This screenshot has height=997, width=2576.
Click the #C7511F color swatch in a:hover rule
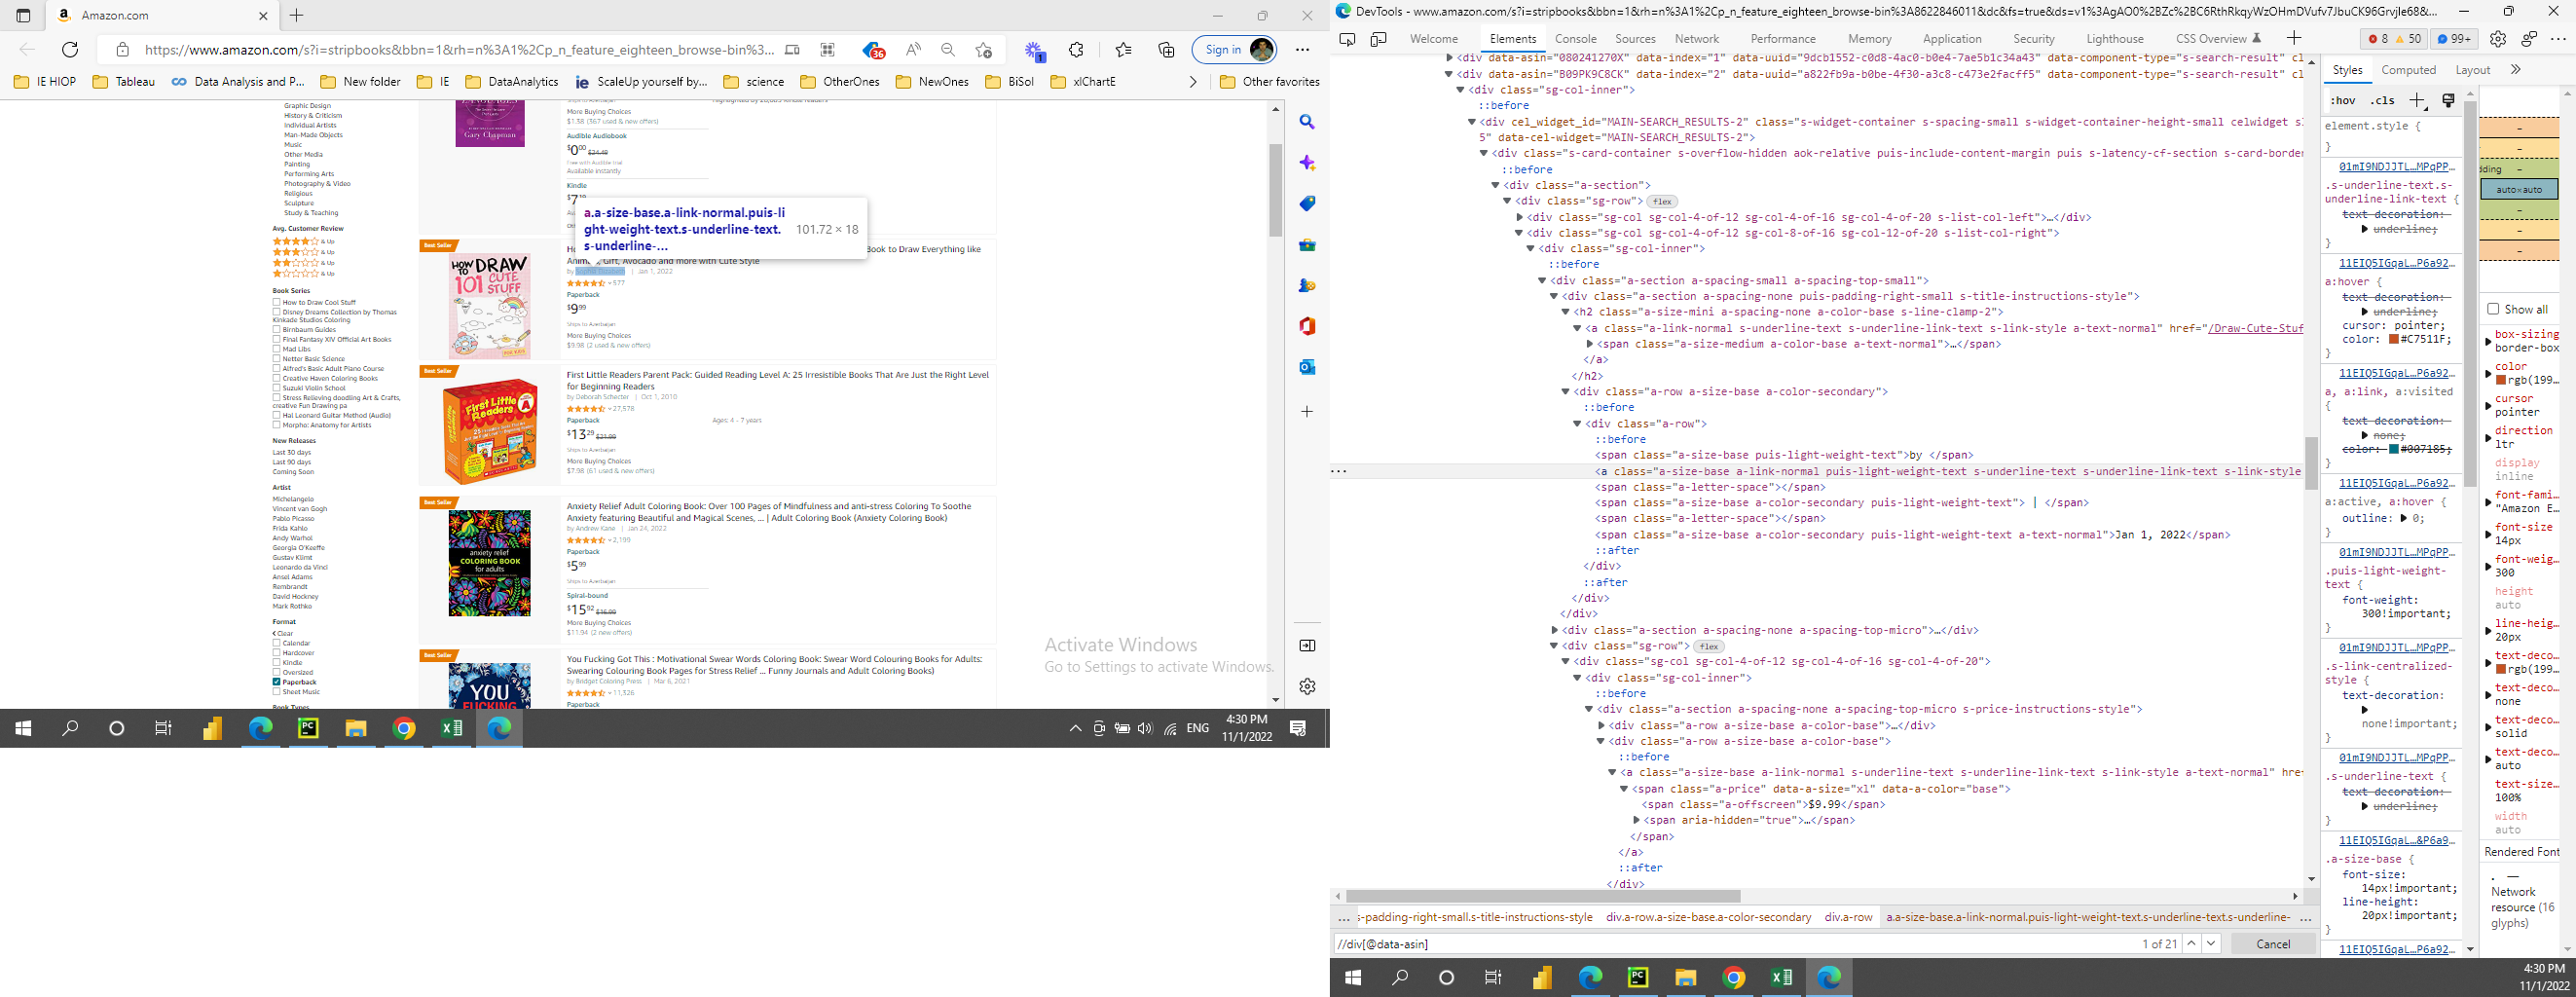coord(2394,339)
